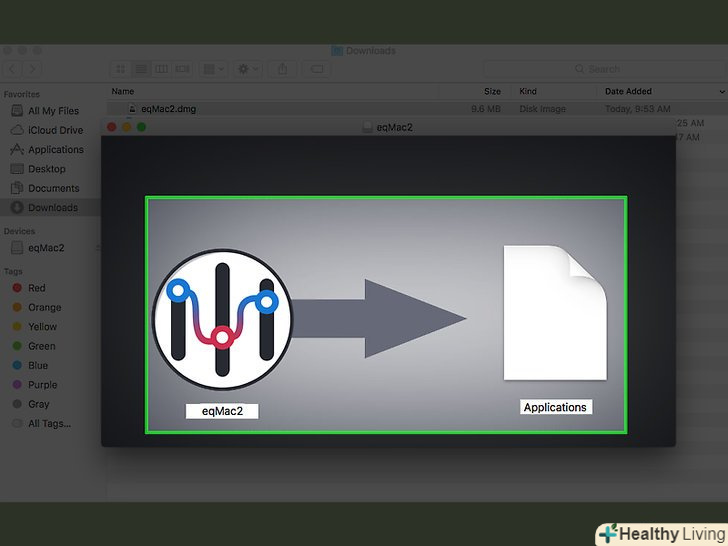Click the Desktop sidebar icon
Image resolution: width=728 pixels, height=546 pixels.
pos(17,169)
